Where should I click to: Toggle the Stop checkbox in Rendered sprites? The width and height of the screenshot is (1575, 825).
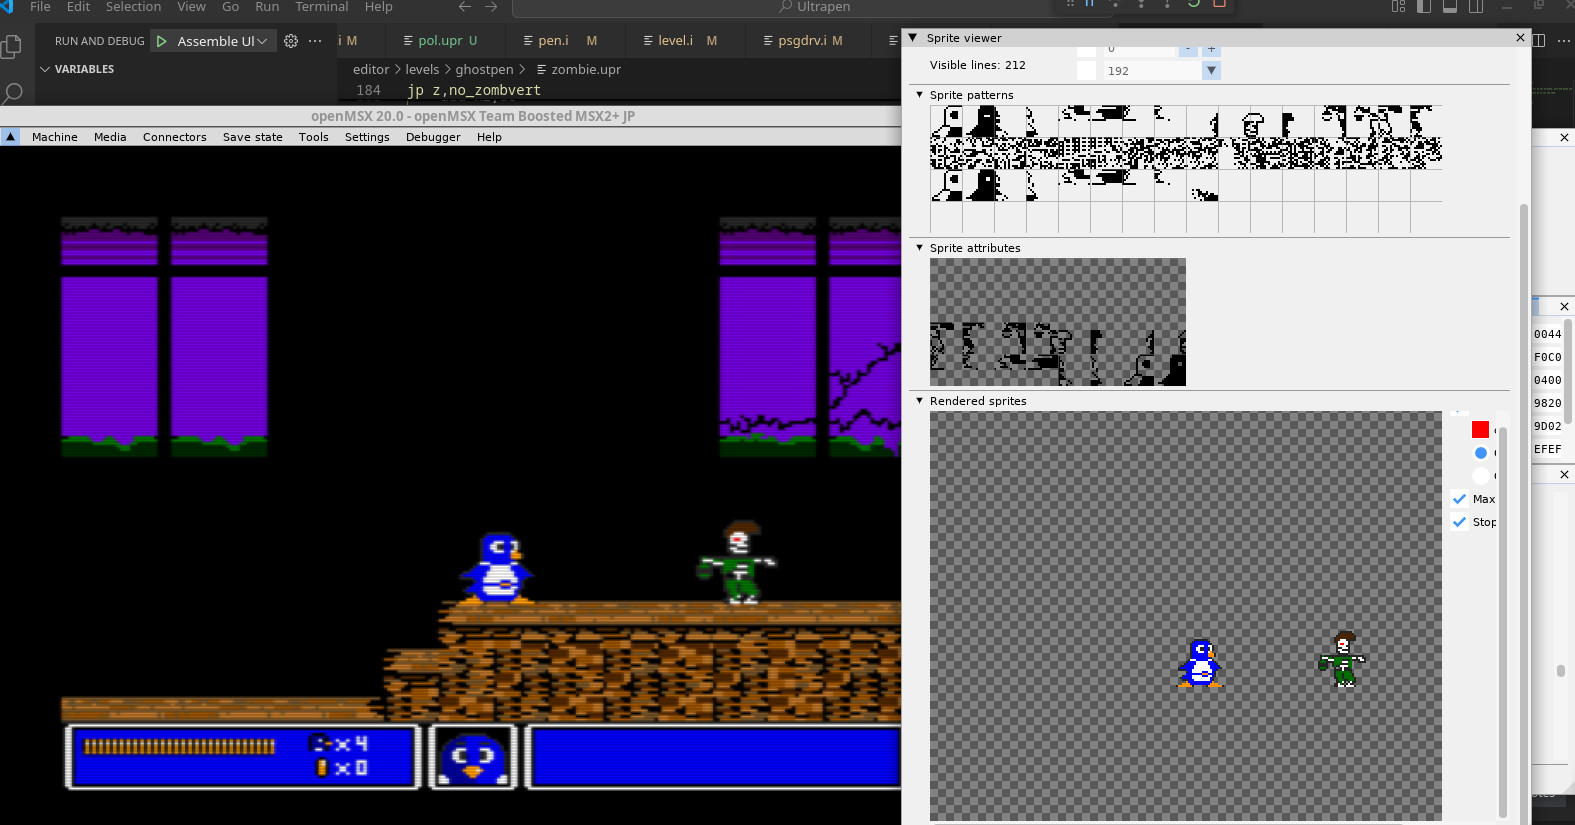pyautogui.click(x=1459, y=522)
